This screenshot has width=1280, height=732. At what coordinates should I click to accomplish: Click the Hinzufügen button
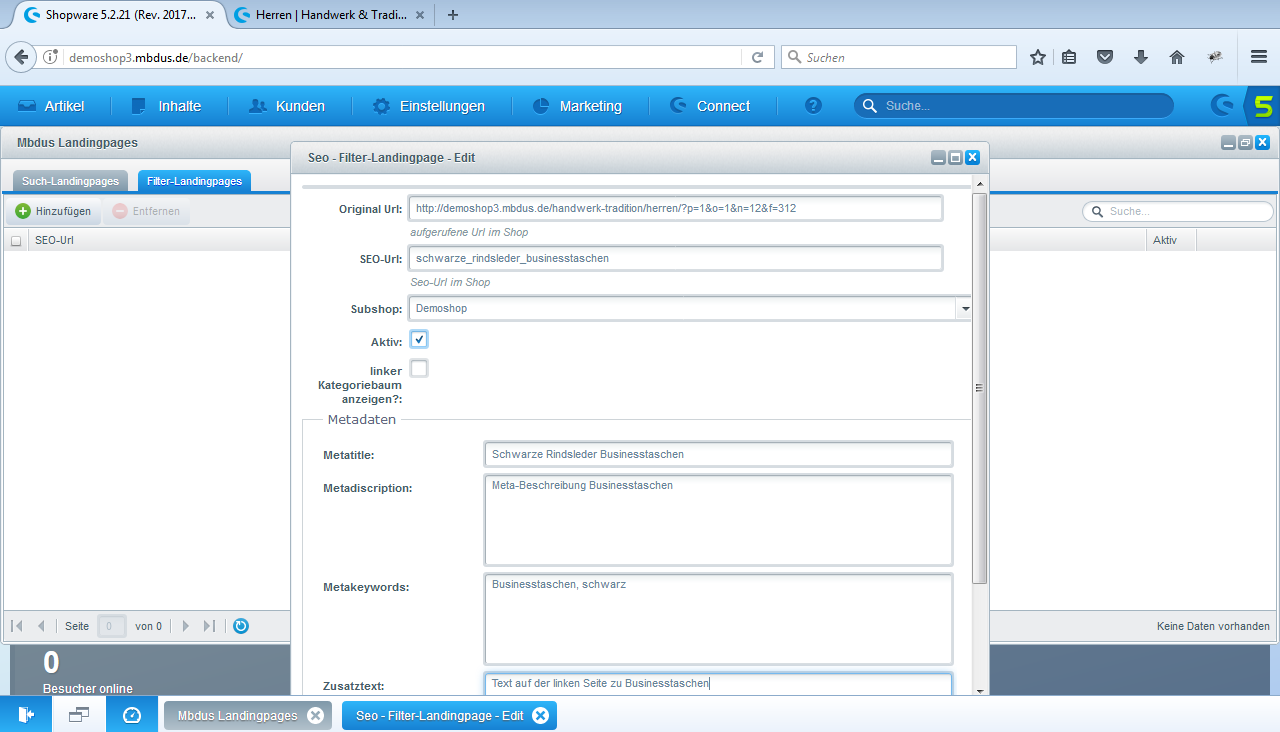[x=54, y=211]
